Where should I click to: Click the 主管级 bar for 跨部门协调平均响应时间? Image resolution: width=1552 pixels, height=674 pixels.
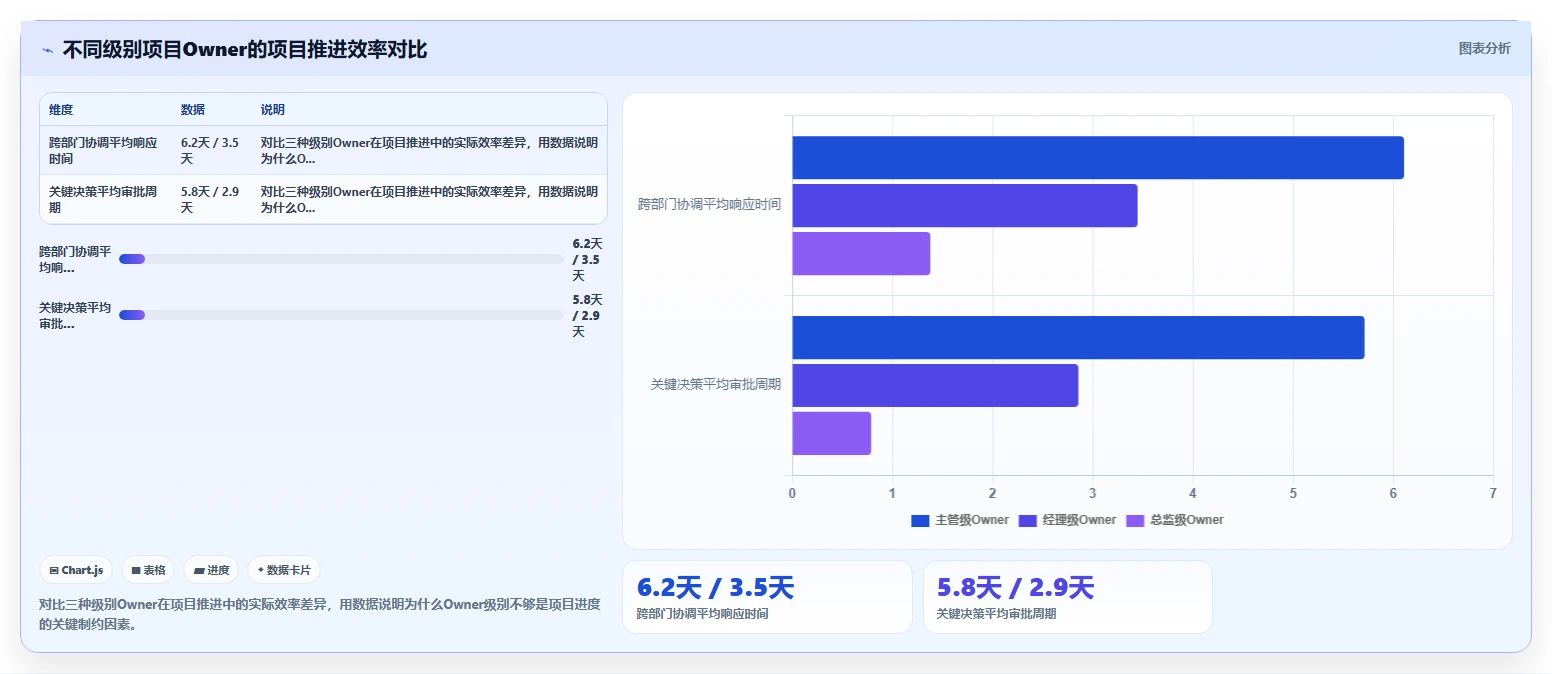[1098, 158]
